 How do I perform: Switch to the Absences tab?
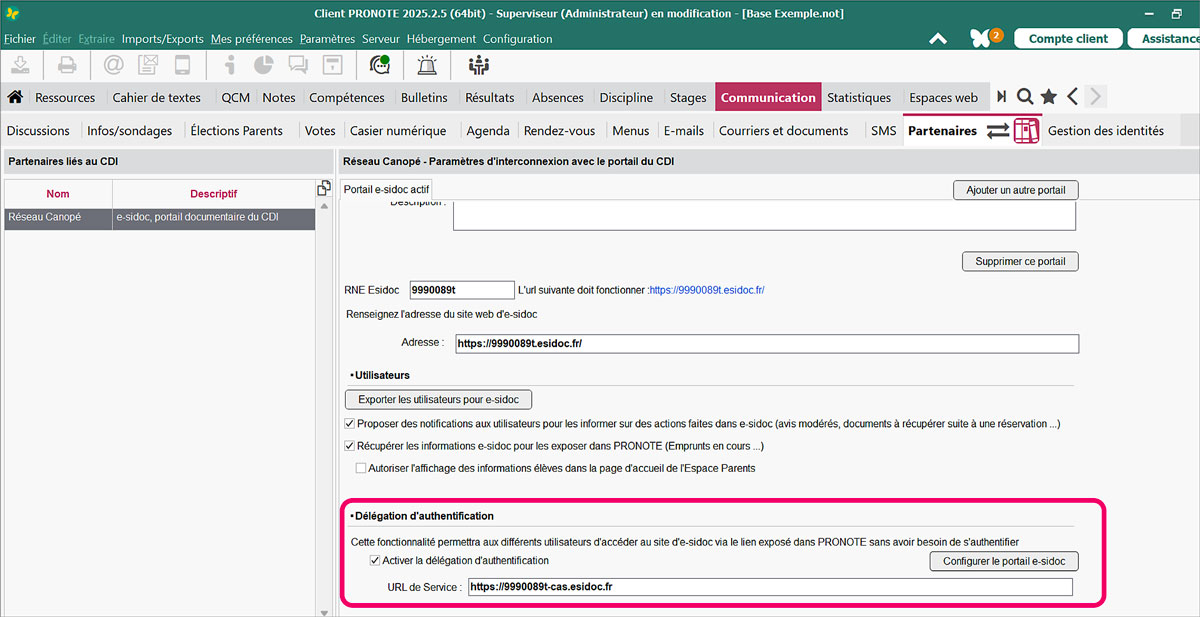[558, 98]
